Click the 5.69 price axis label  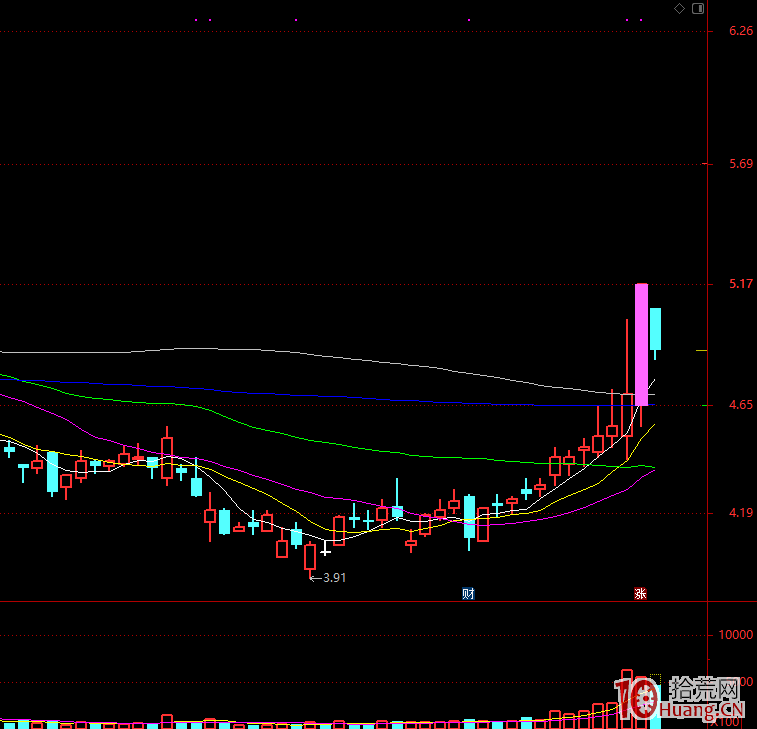tap(741, 164)
